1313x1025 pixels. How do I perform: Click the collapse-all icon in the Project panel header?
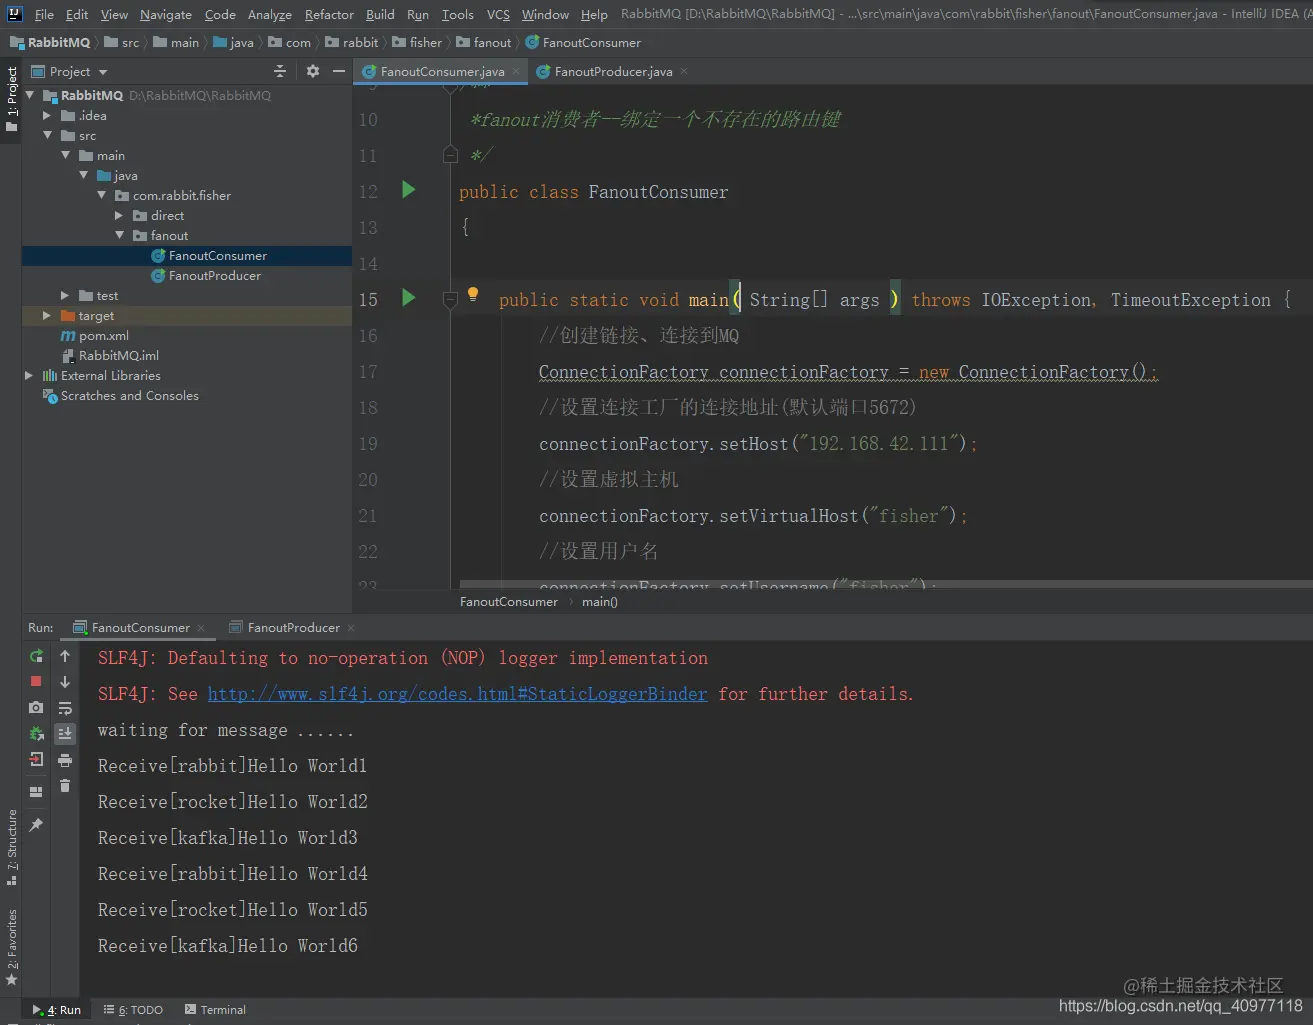(280, 71)
